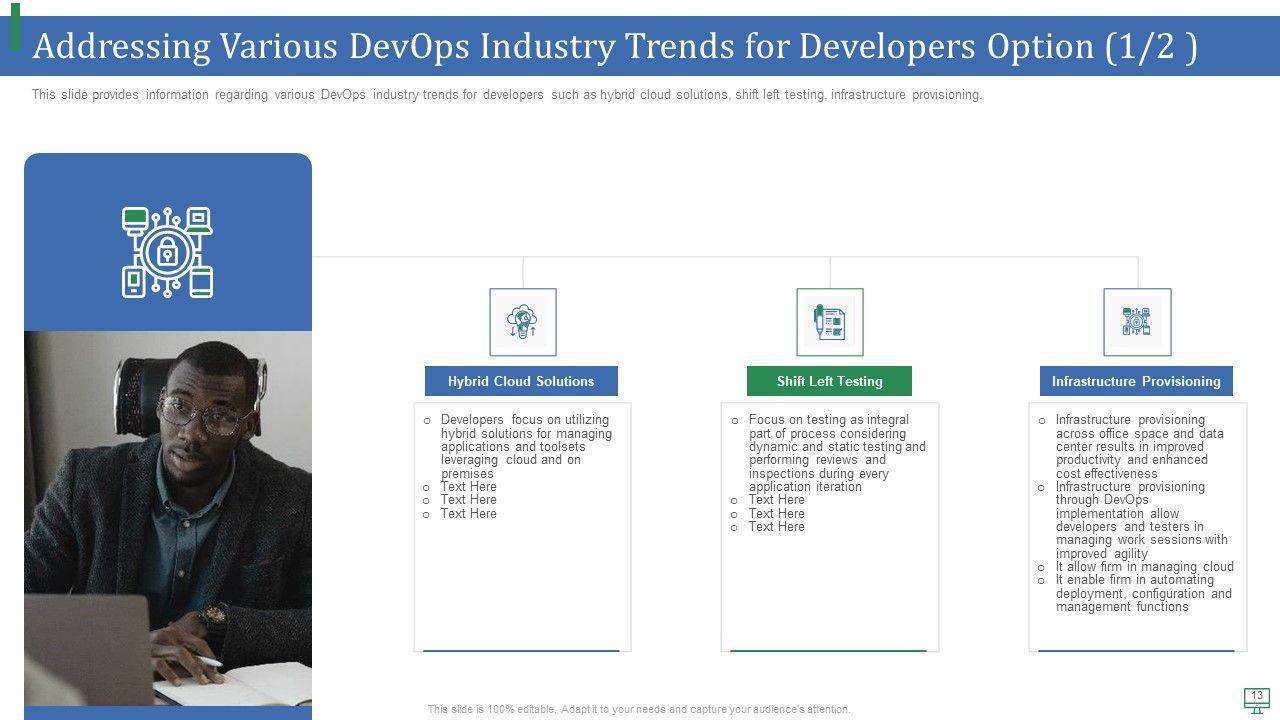Click the green Shift Left Testing label
This screenshot has height=720, width=1280.
click(x=829, y=381)
